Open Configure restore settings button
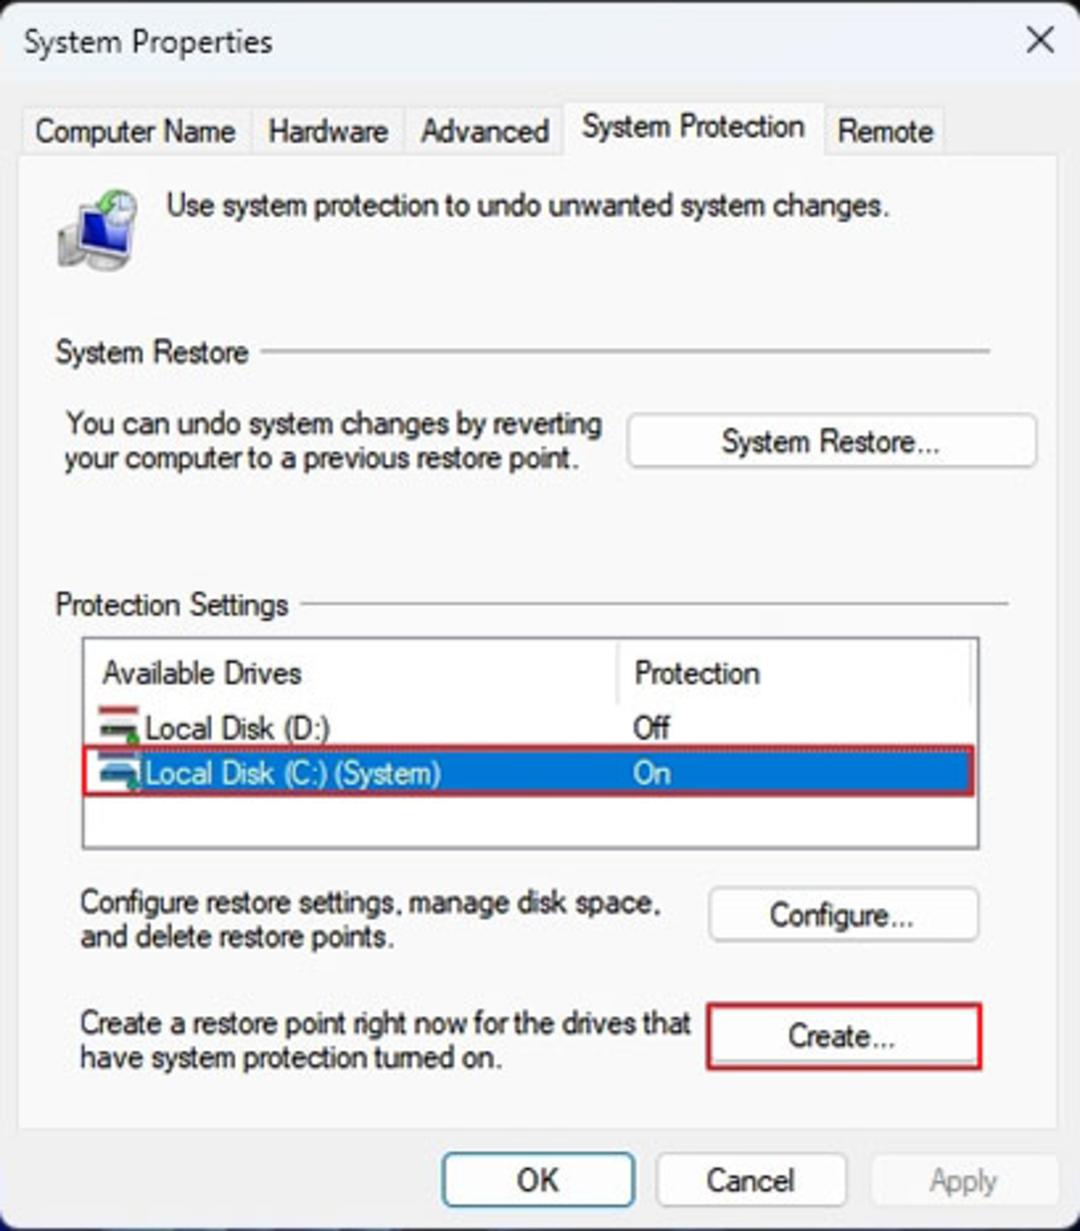Viewport: 1080px width, 1231px height. [x=843, y=914]
